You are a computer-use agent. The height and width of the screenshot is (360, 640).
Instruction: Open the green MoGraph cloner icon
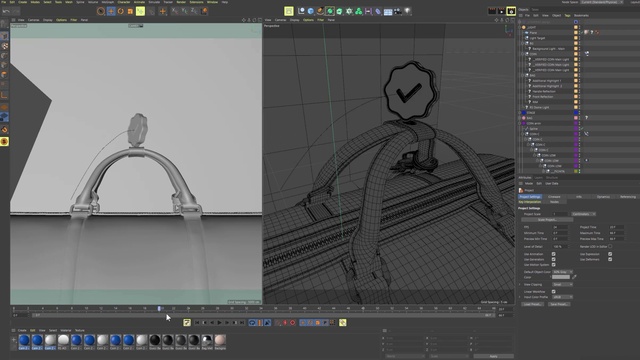(359, 11)
